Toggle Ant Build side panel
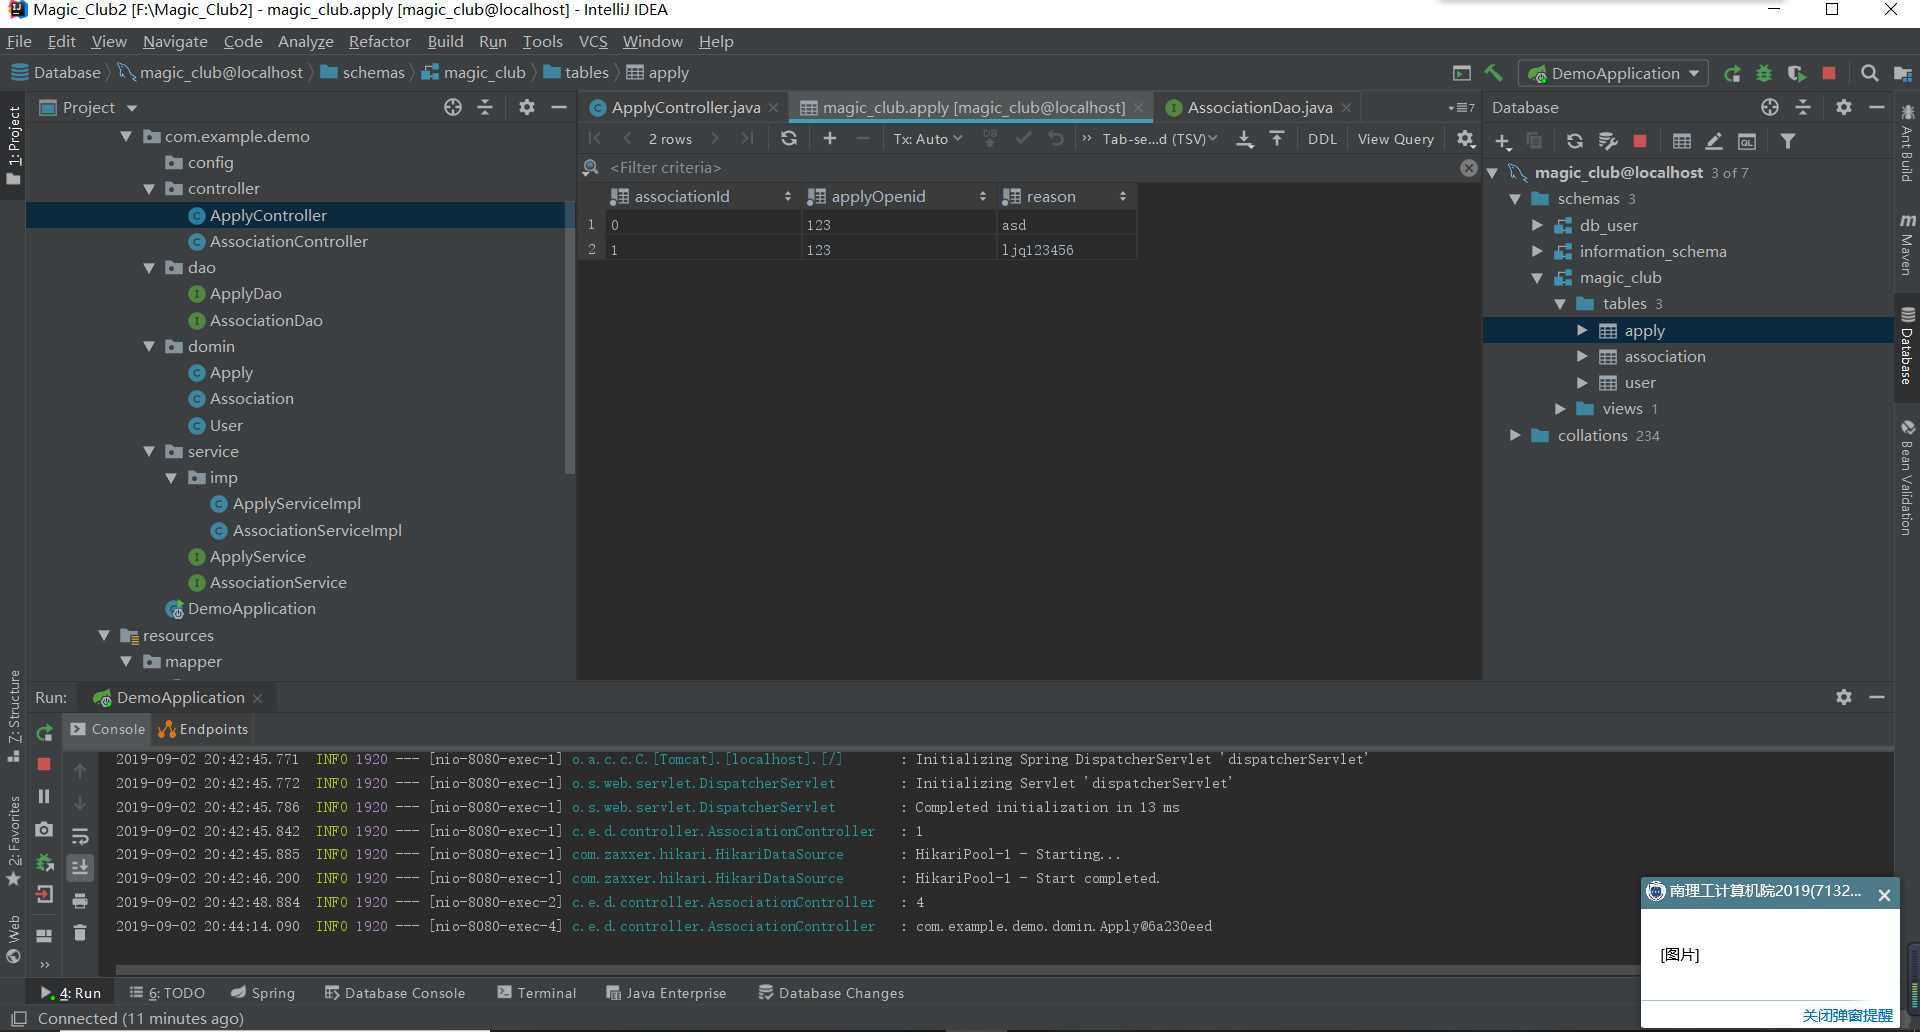The width and height of the screenshot is (1920, 1032). click(1908, 144)
